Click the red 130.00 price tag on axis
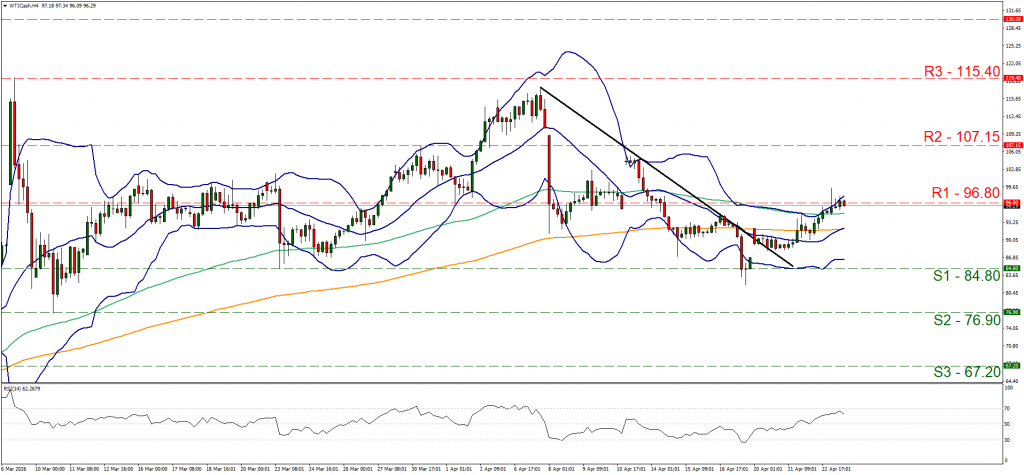The width and height of the screenshot is (1024, 475). pos(1010,20)
